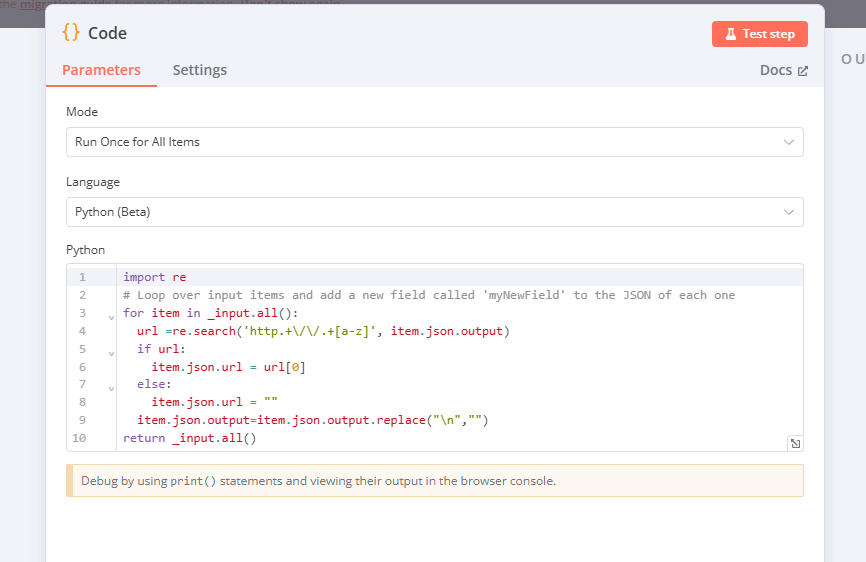Screen dimensions: 866x562
Task: Click the Code node curly-braces icon
Action: point(71,33)
